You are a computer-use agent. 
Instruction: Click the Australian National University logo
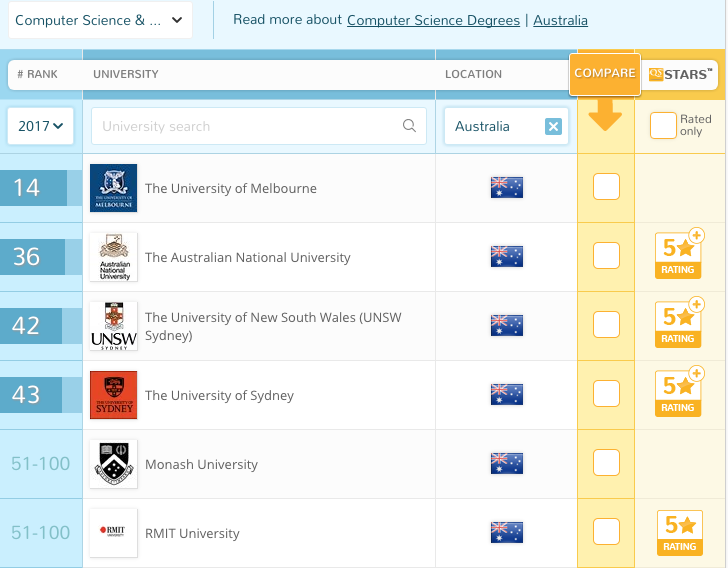pos(113,257)
